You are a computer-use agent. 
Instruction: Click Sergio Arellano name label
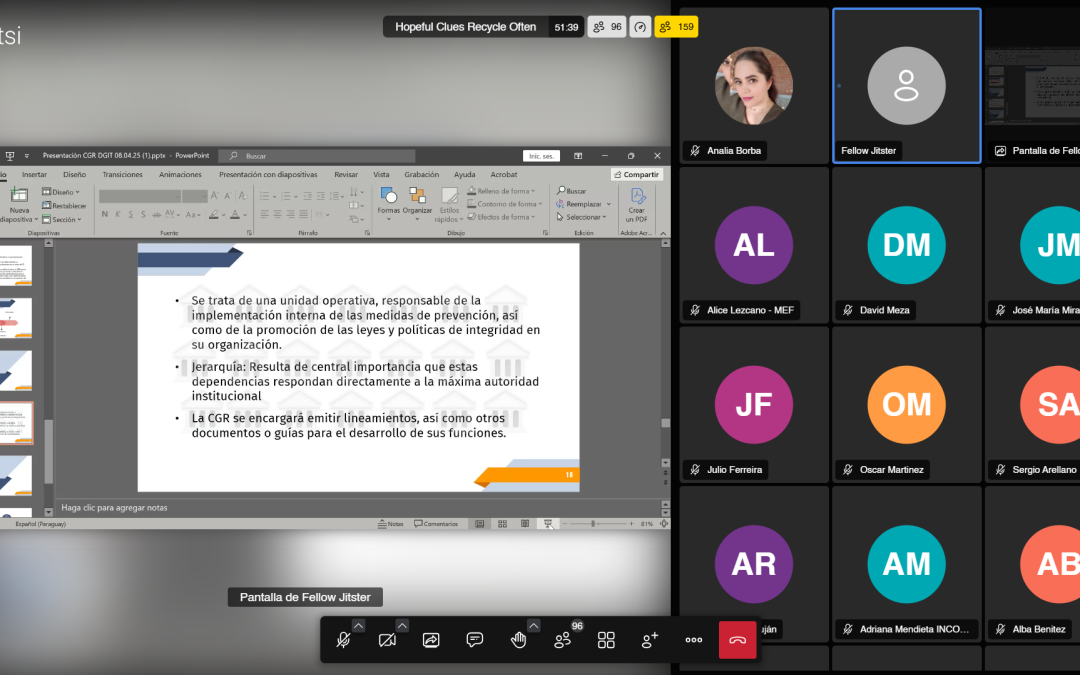pyautogui.click(x=1043, y=470)
